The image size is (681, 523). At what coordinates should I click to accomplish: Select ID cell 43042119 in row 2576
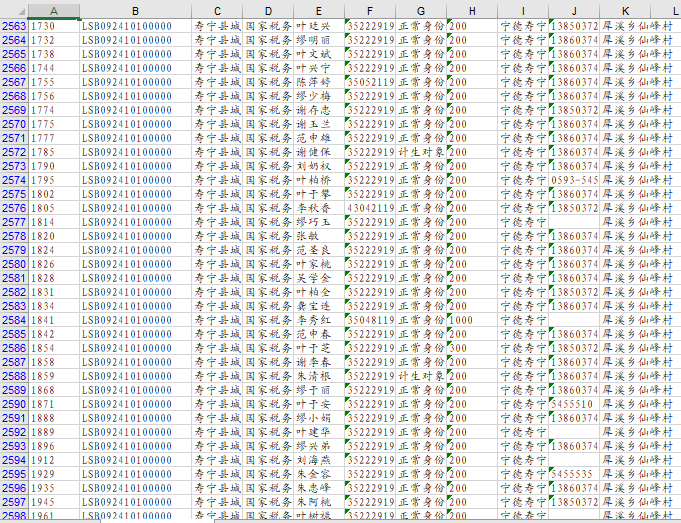click(370, 208)
